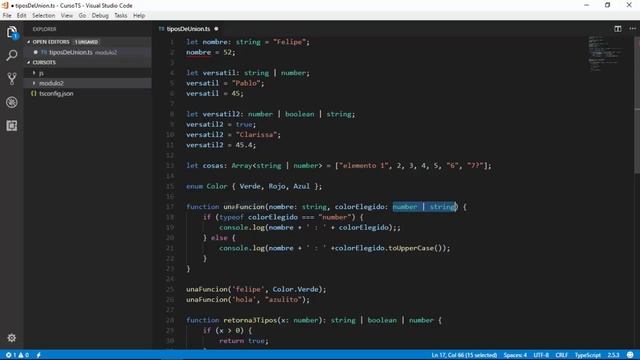Viewport: 640px width, 360px height.
Task: Click "Pablo" string on line 5
Action: [x=246, y=83]
